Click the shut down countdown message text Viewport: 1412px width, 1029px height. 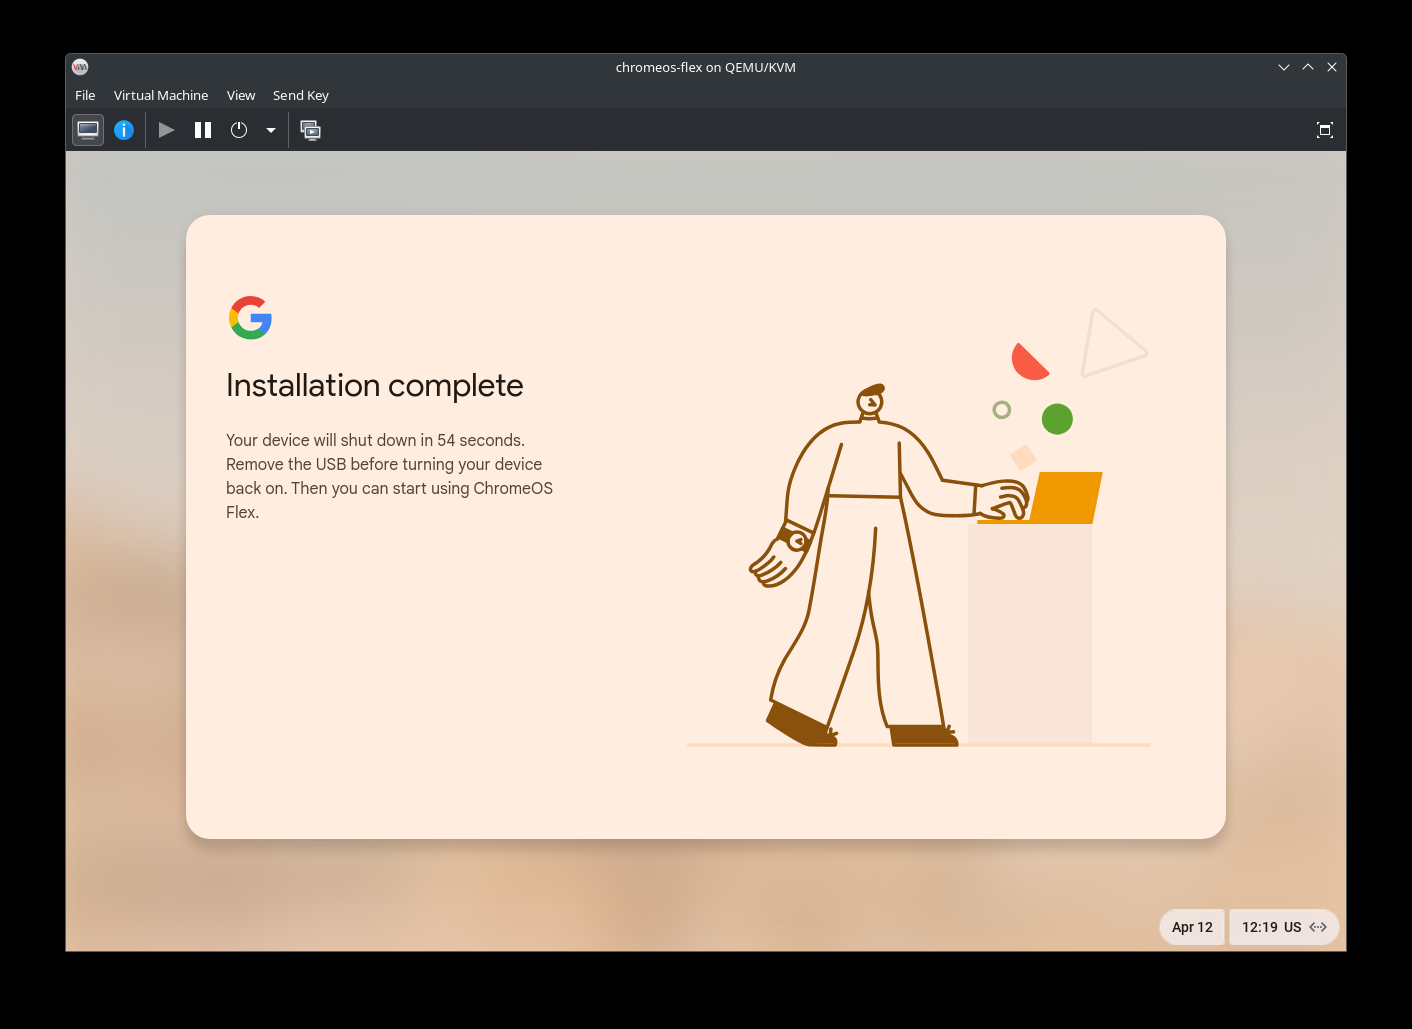389,476
